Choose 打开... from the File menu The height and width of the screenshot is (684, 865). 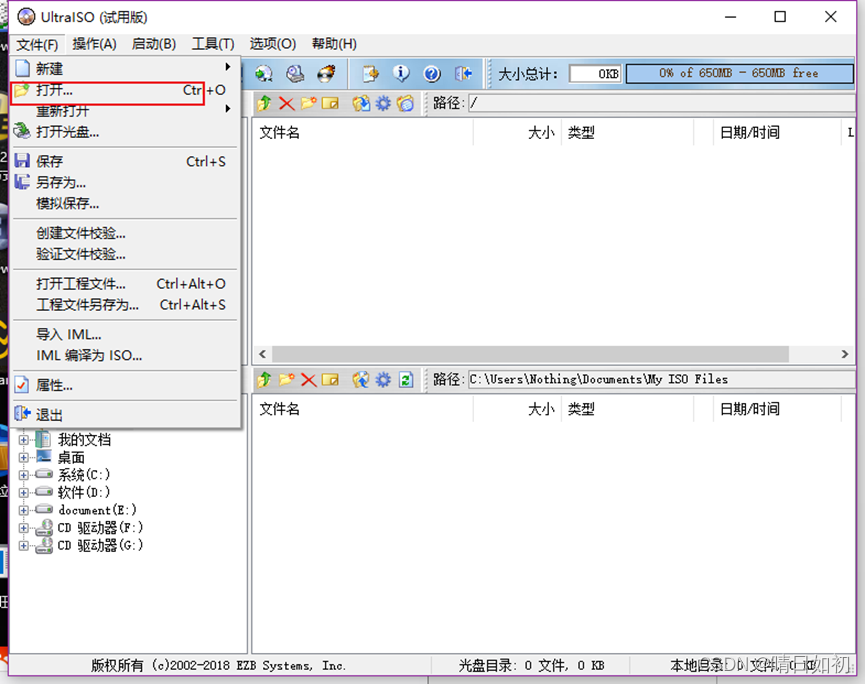coord(125,90)
